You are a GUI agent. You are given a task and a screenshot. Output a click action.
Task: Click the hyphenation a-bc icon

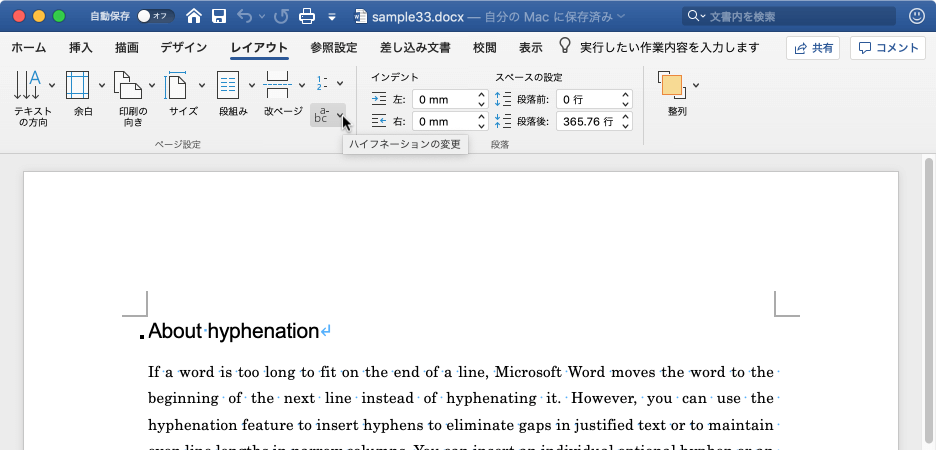pos(322,115)
